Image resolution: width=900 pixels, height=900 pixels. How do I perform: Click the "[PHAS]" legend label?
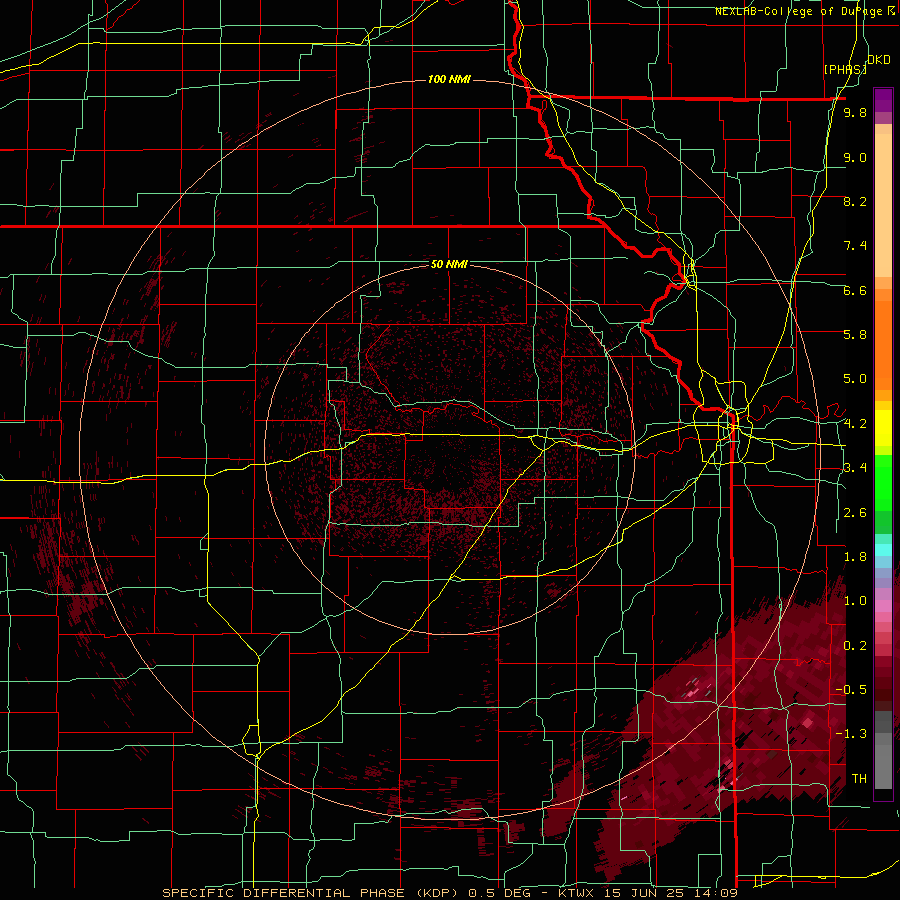(845, 69)
